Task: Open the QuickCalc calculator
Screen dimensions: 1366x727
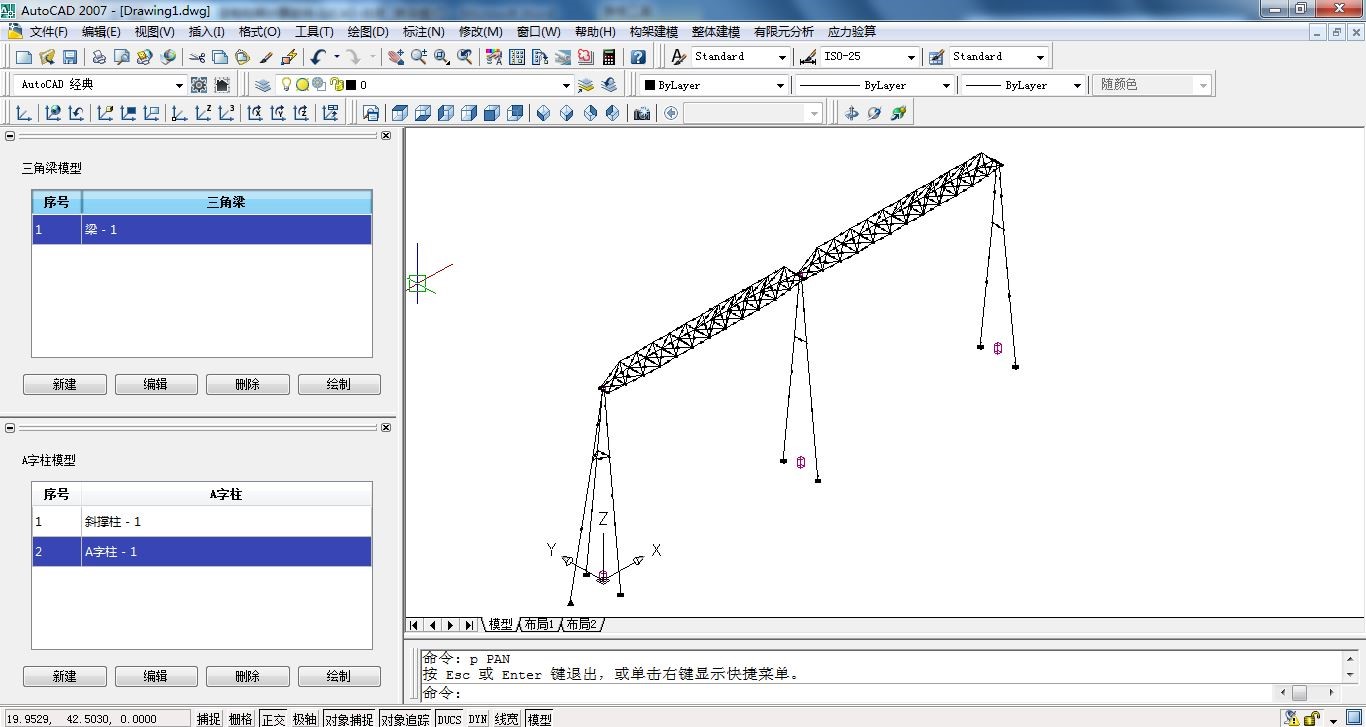Action: click(x=608, y=57)
